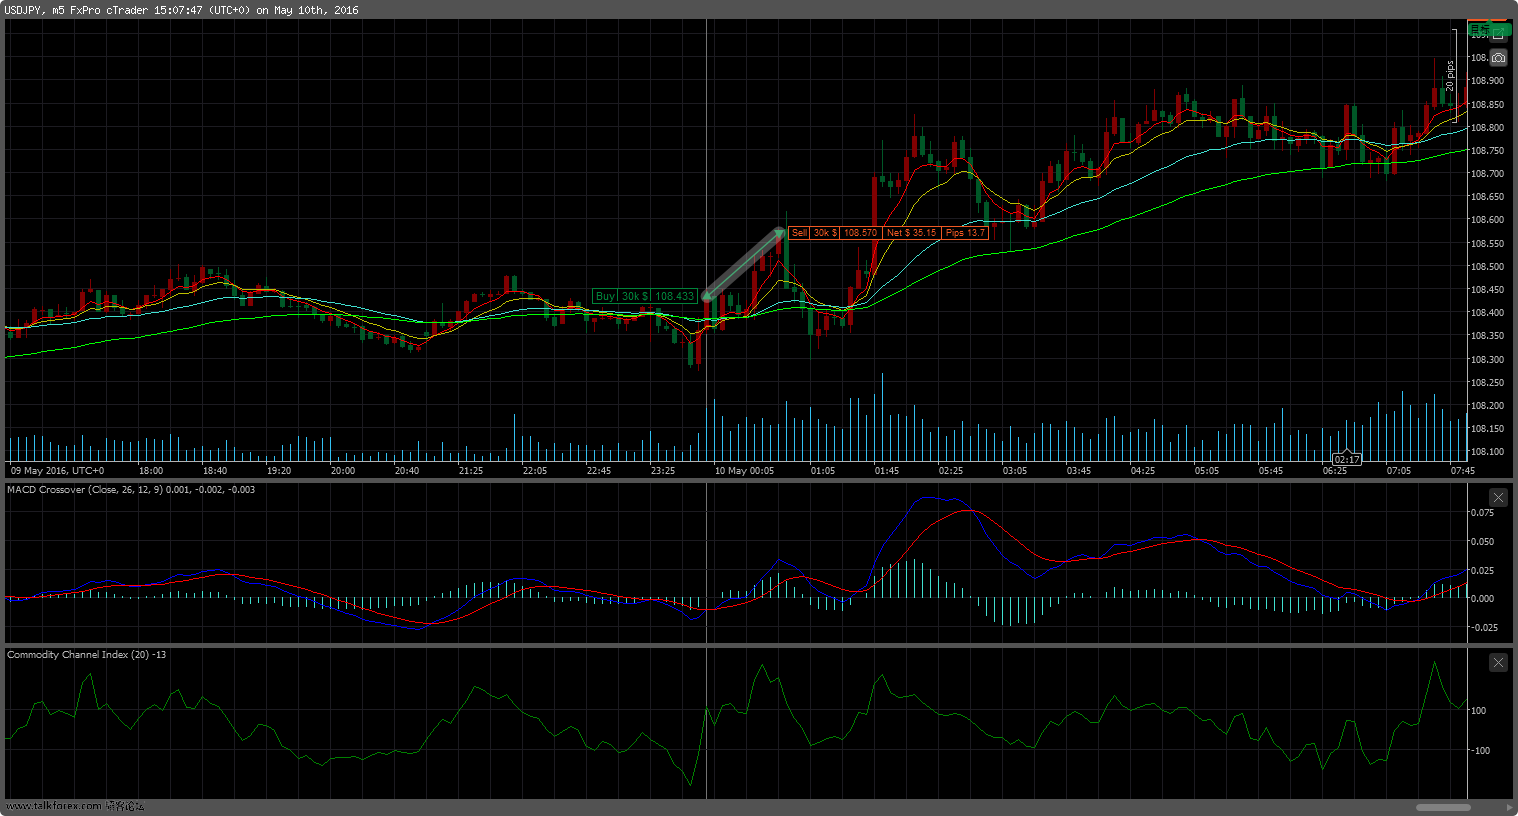The width and height of the screenshot is (1518, 816).
Task: Click the 07:45 time axis label
Action: (1462, 470)
